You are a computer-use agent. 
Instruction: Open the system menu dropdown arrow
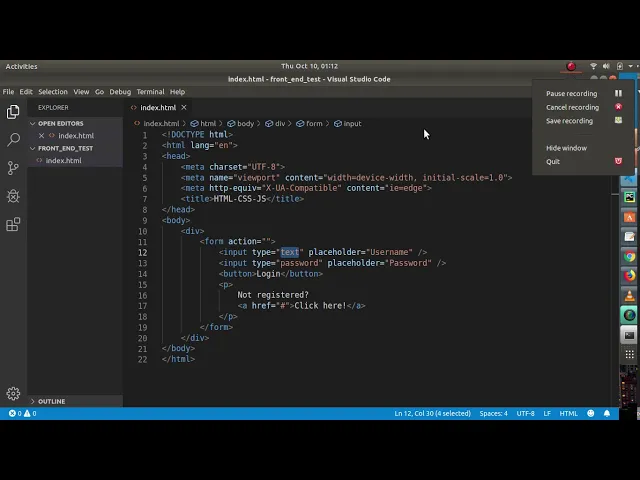[x=631, y=66]
